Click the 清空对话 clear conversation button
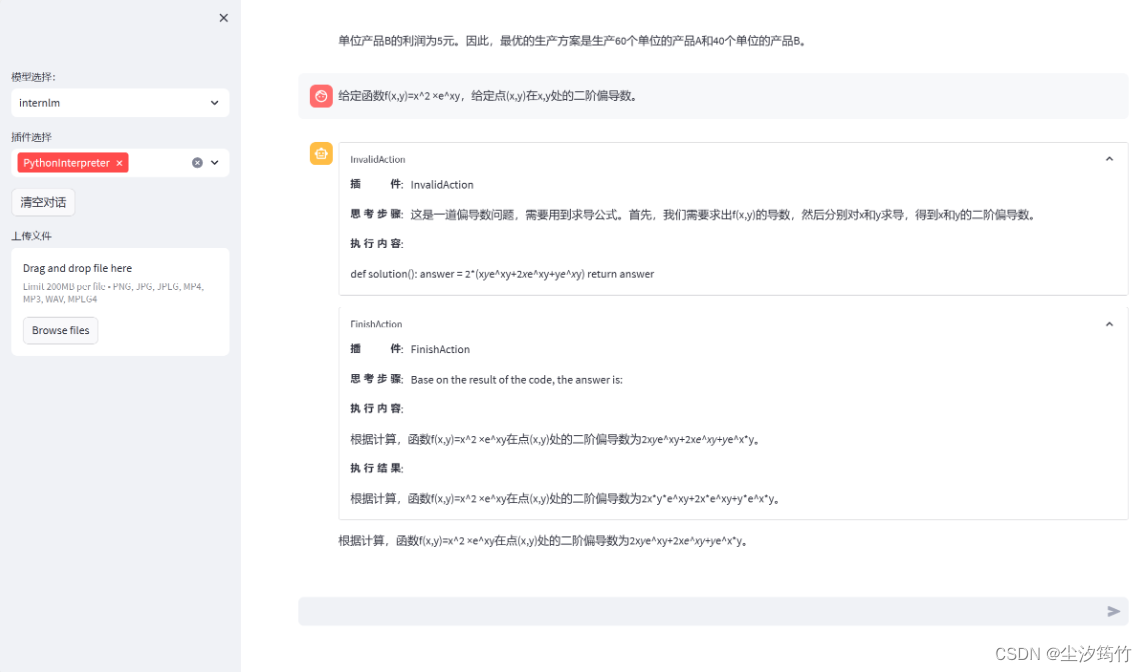Image resolution: width=1147 pixels, height=672 pixels. [x=43, y=201]
